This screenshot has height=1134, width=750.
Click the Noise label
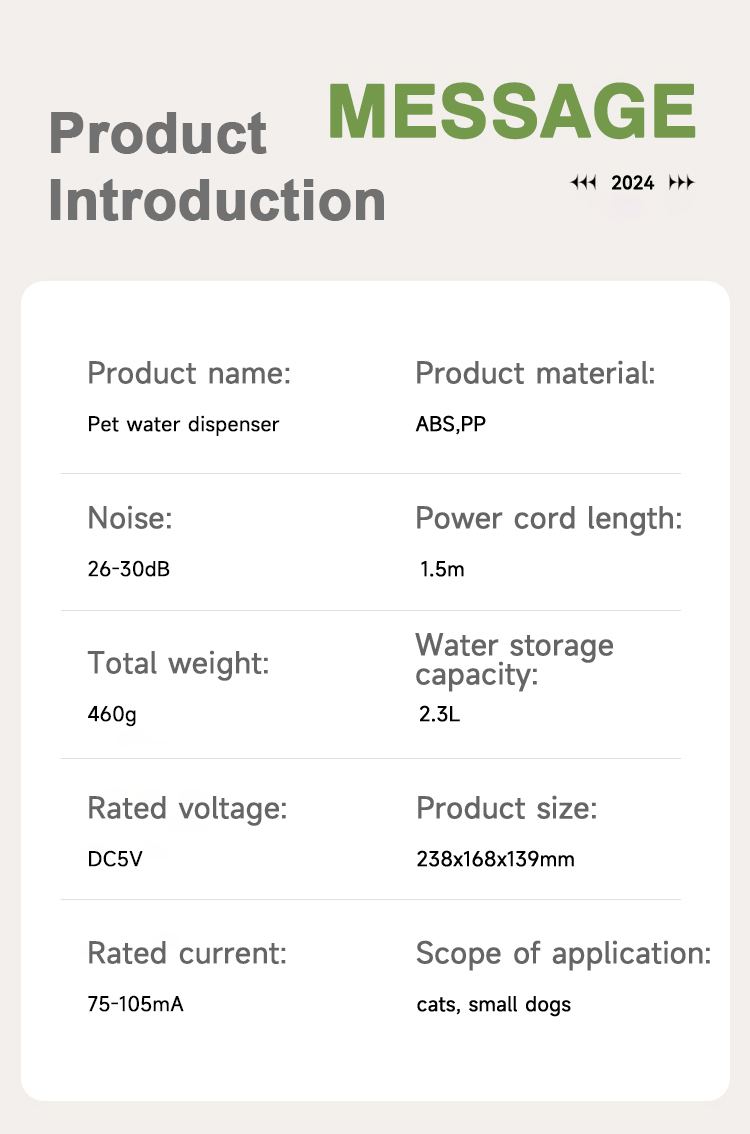130,518
